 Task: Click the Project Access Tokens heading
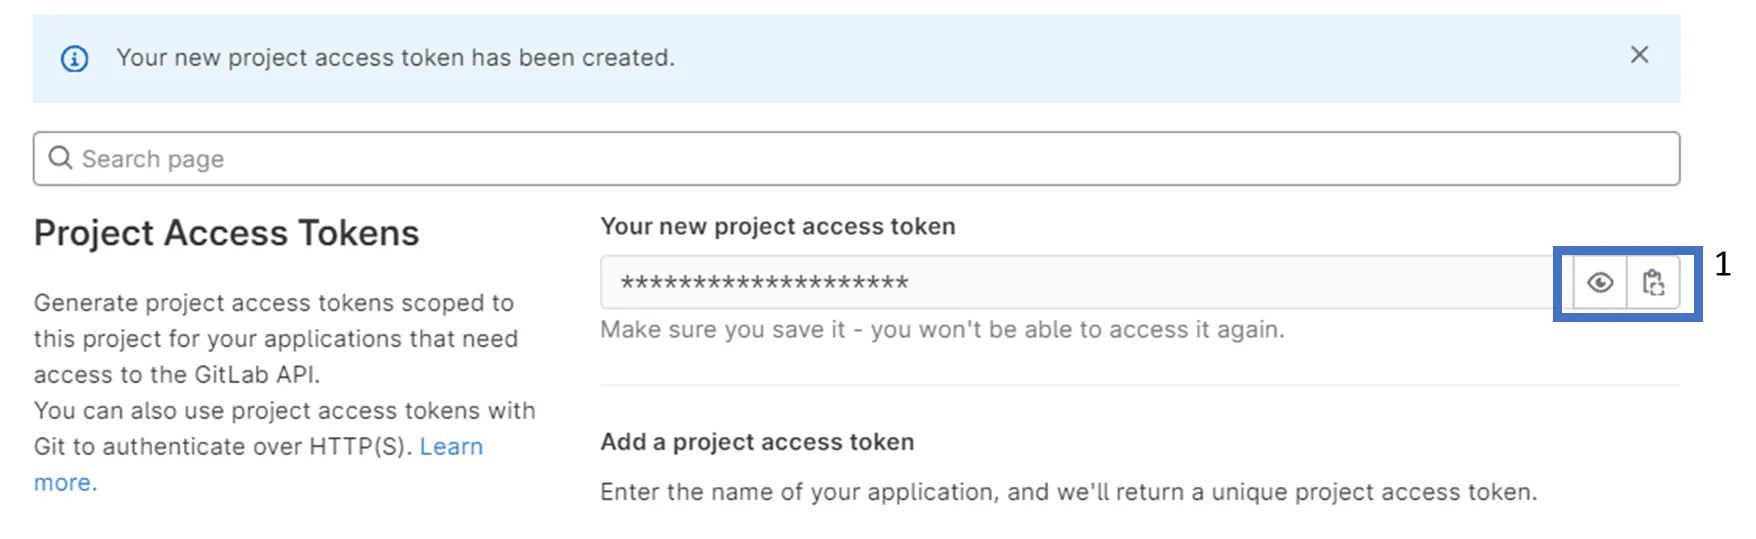click(x=226, y=233)
